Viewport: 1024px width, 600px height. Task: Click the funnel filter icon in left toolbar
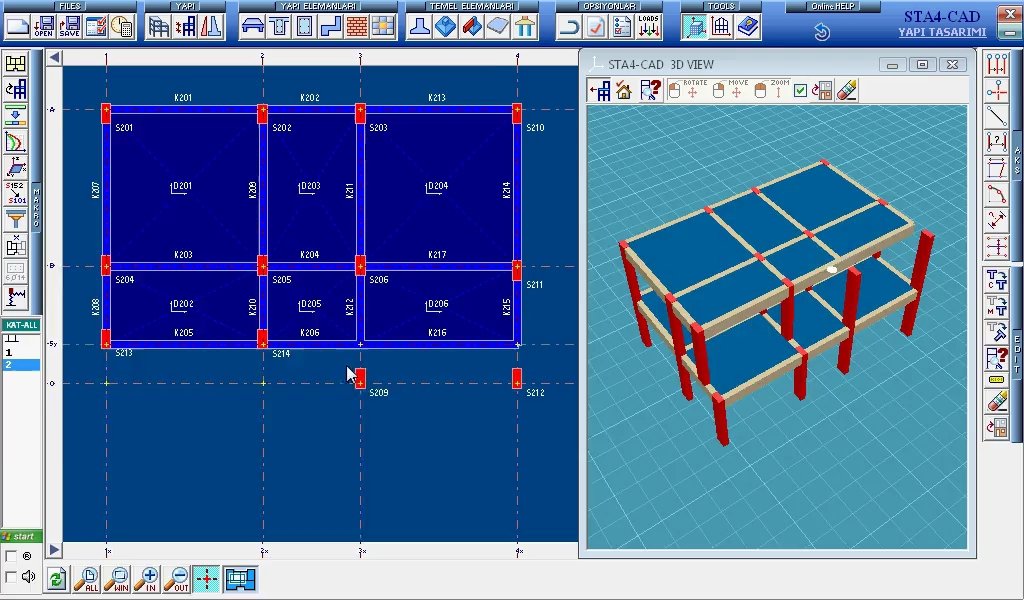click(x=16, y=220)
